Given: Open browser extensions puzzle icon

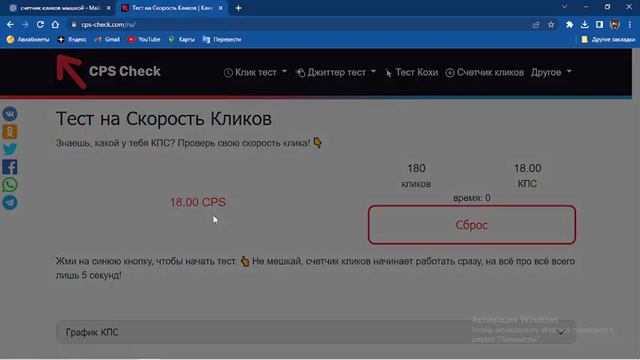Looking at the screenshot, I should click(569, 24).
